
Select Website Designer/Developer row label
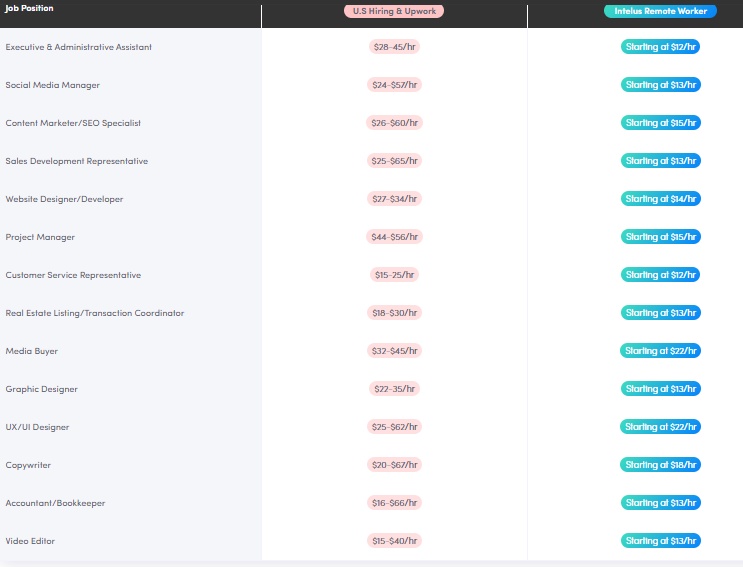coord(64,199)
